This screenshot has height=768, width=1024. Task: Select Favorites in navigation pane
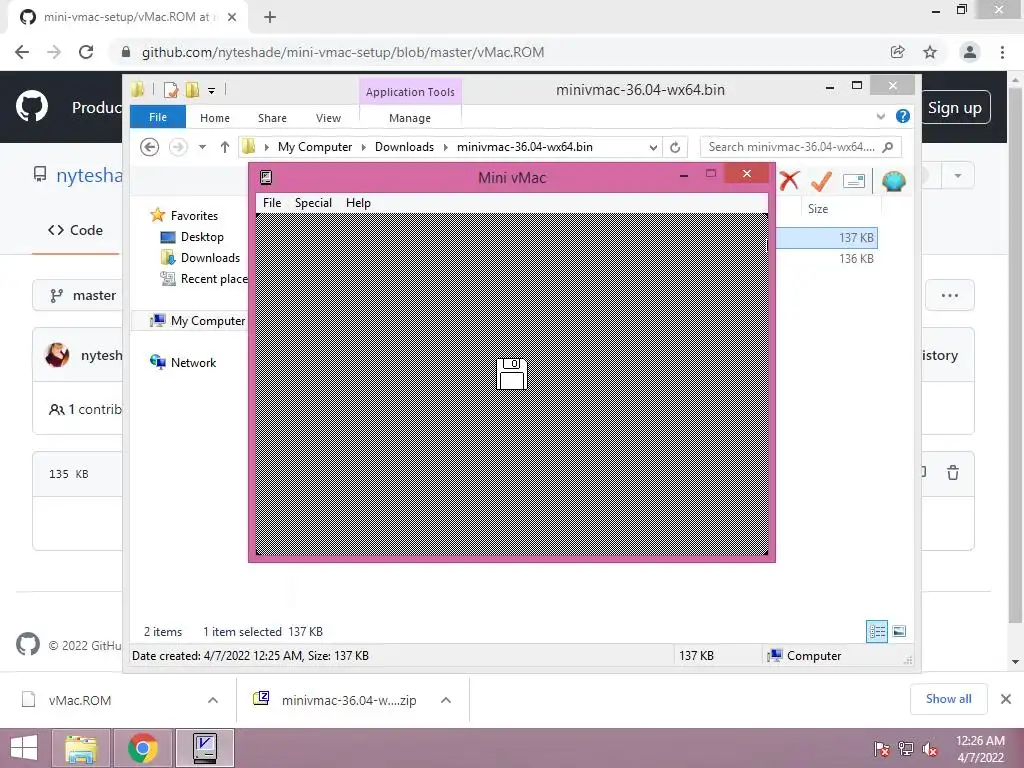(194, 216)
